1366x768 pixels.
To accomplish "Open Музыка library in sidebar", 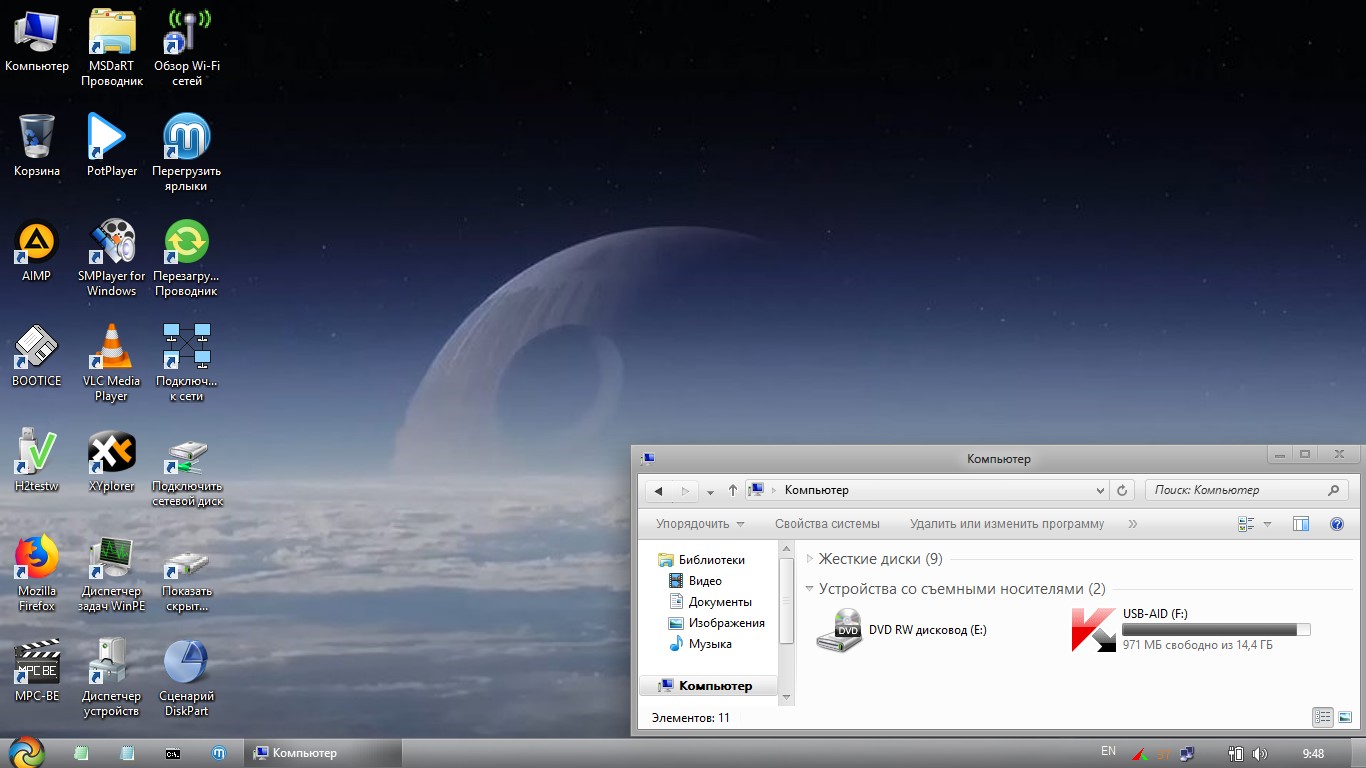I will tap(700, 644).
